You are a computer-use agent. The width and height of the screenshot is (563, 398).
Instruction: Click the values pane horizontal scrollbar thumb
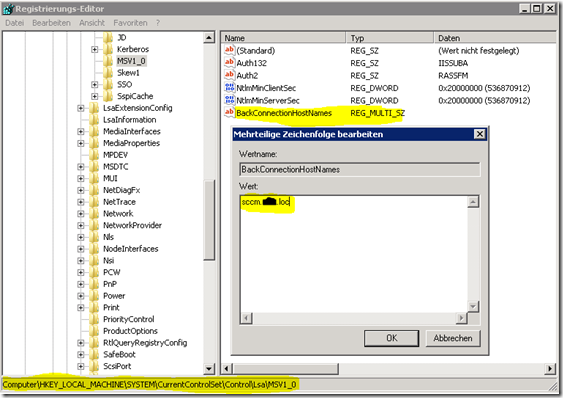tap(286, 369)
